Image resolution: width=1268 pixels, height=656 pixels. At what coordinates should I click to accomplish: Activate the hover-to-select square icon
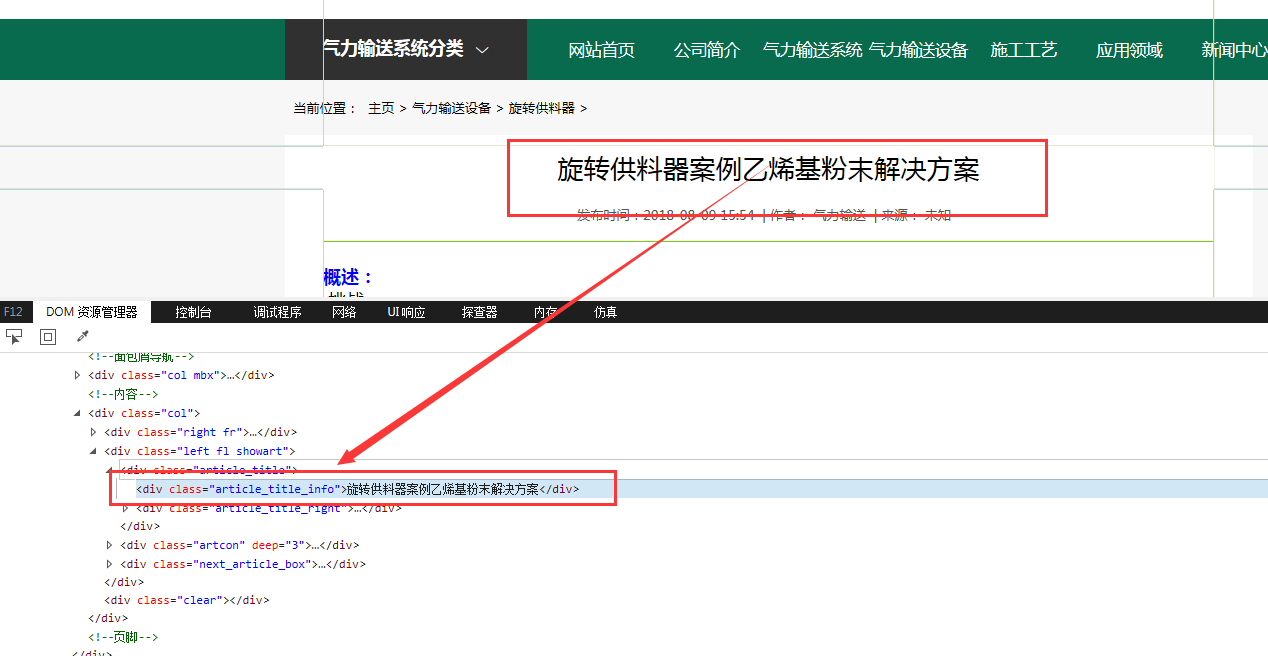47,337
